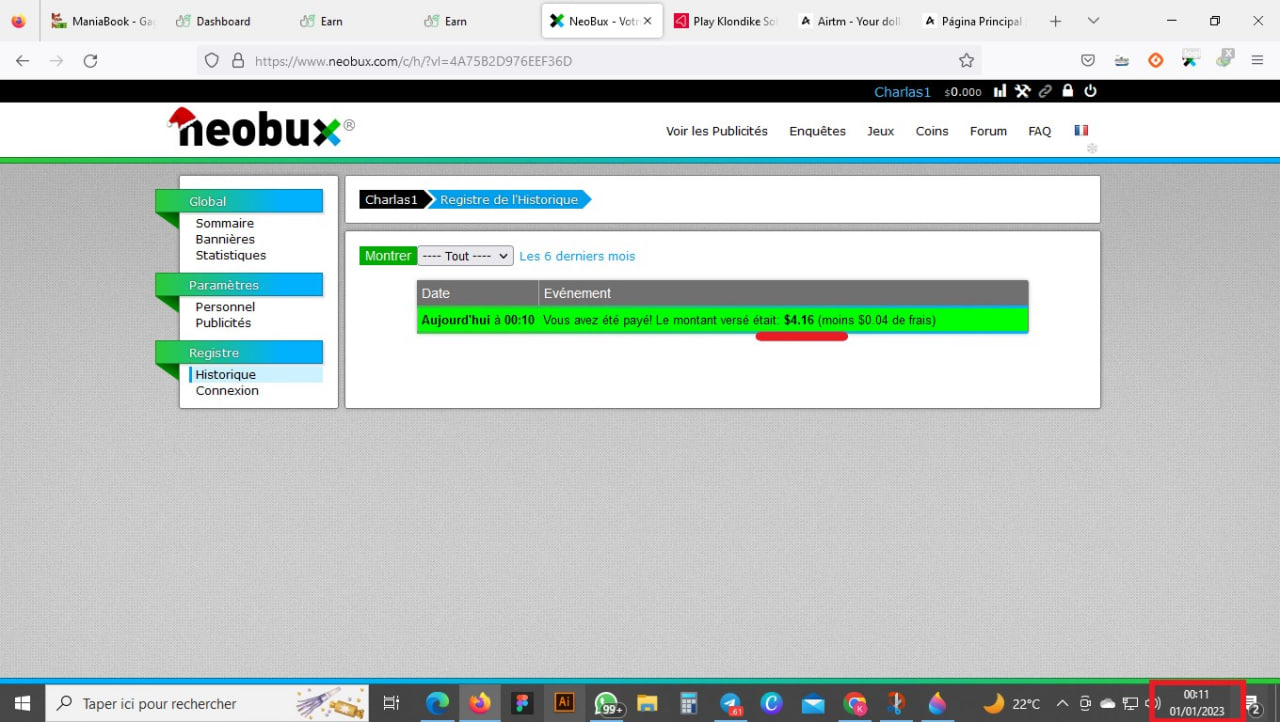Click the Charlas1 username link in header
This screenshot has width=1280, height=722.
[x=902, y=92]
